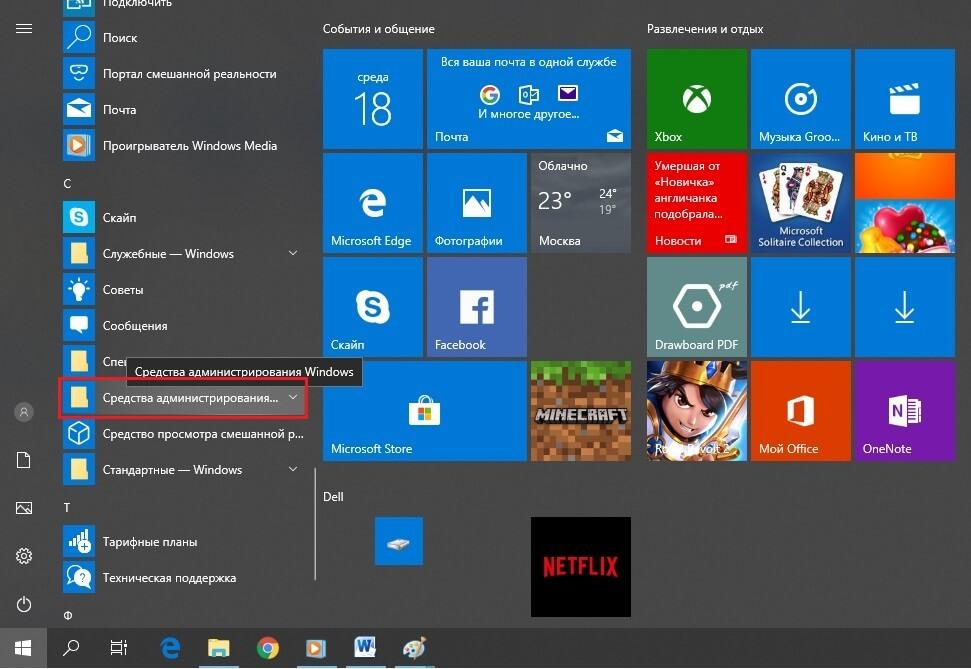This screenshot has width=971, height=669.
Task: Expand the start menu hamburger navigation
Action: pyautogui.click(x=24, y=28)
